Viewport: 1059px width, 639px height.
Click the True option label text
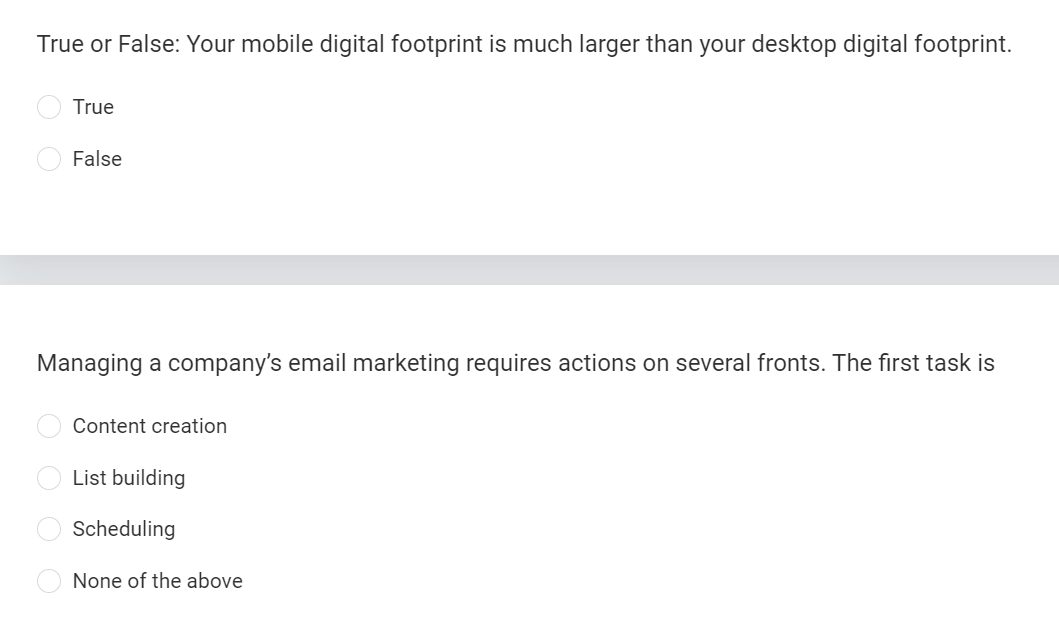coord(93,107)
